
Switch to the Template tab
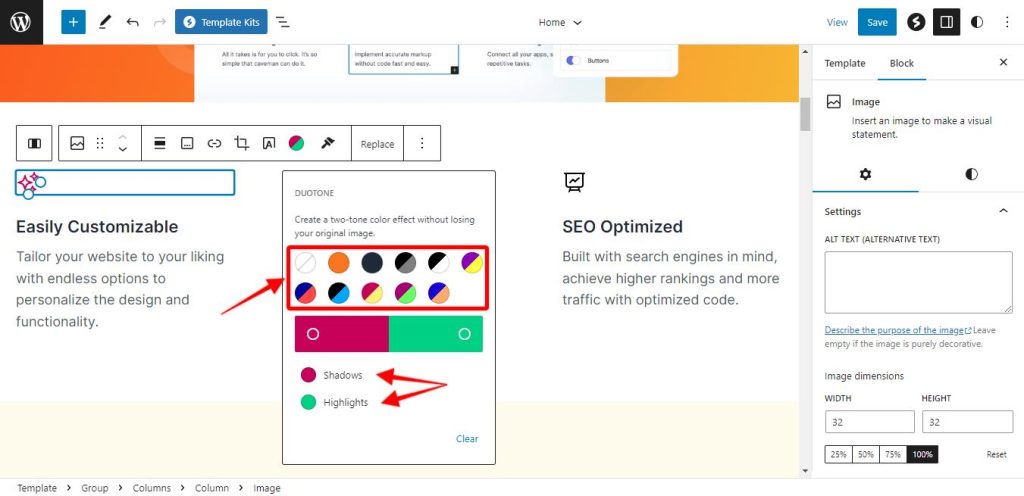[x=844, y=63]
